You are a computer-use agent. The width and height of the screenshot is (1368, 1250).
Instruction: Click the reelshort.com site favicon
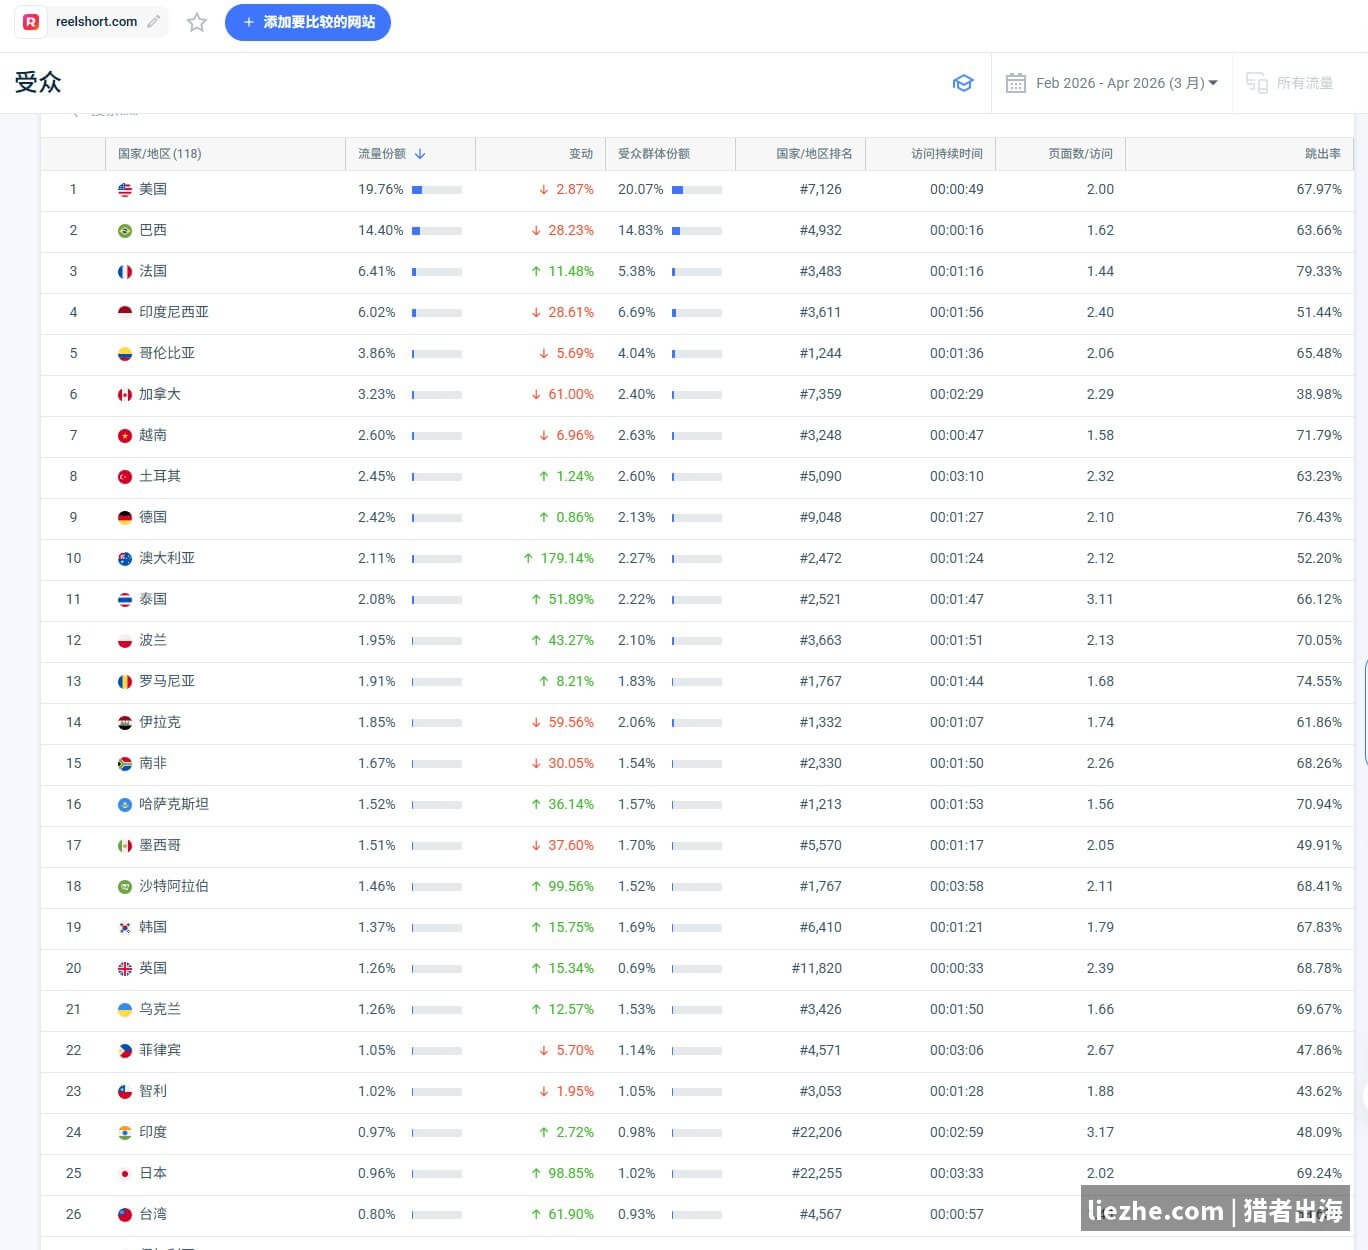click(x=31, y=22)
